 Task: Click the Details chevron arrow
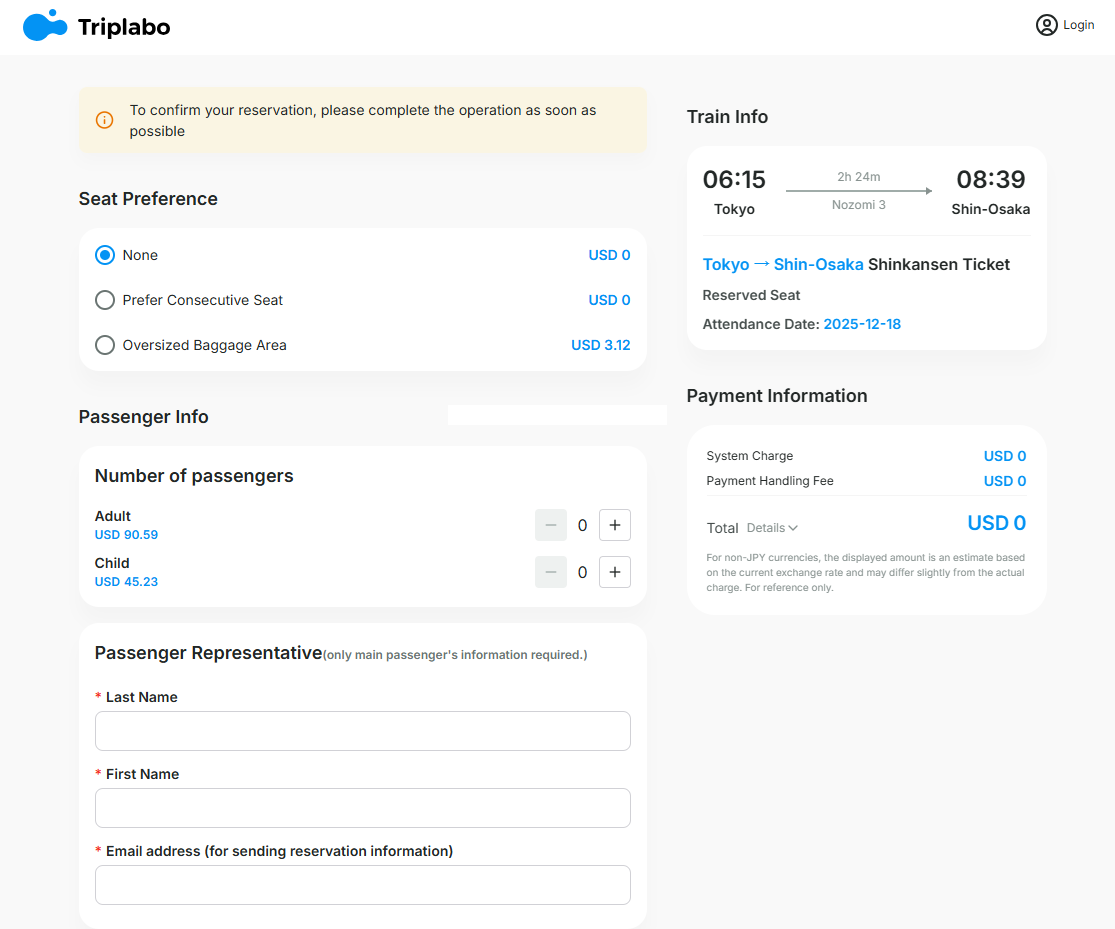point(793,528)
